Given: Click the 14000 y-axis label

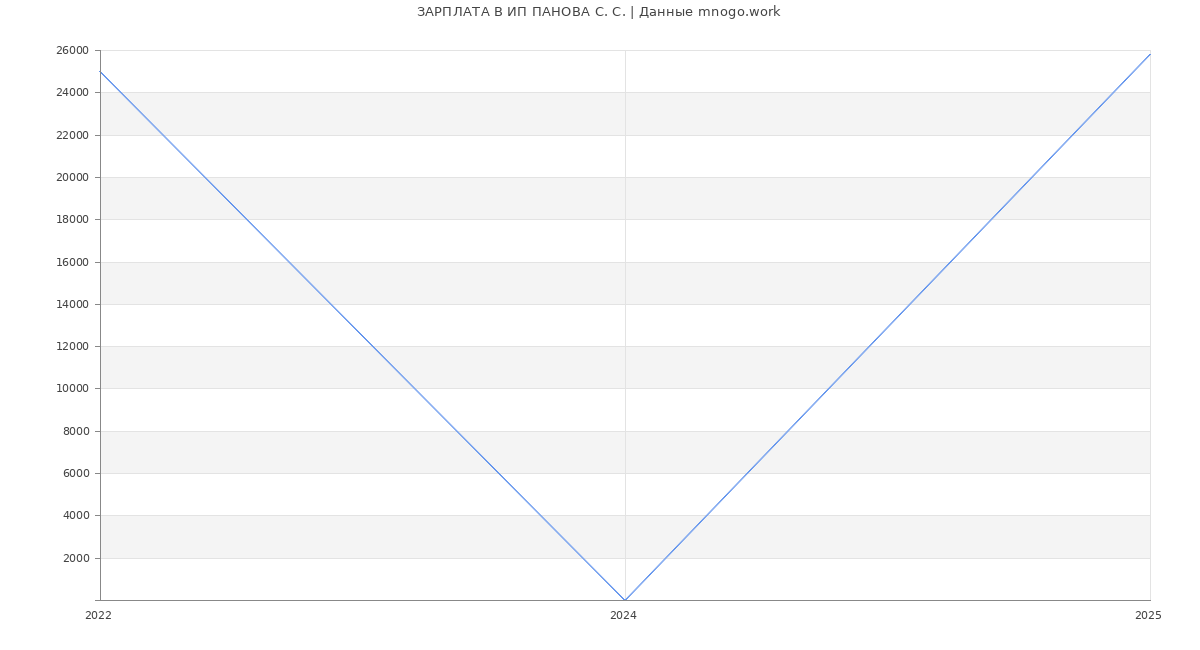Looking at the screenshot, I should point(72,304).
